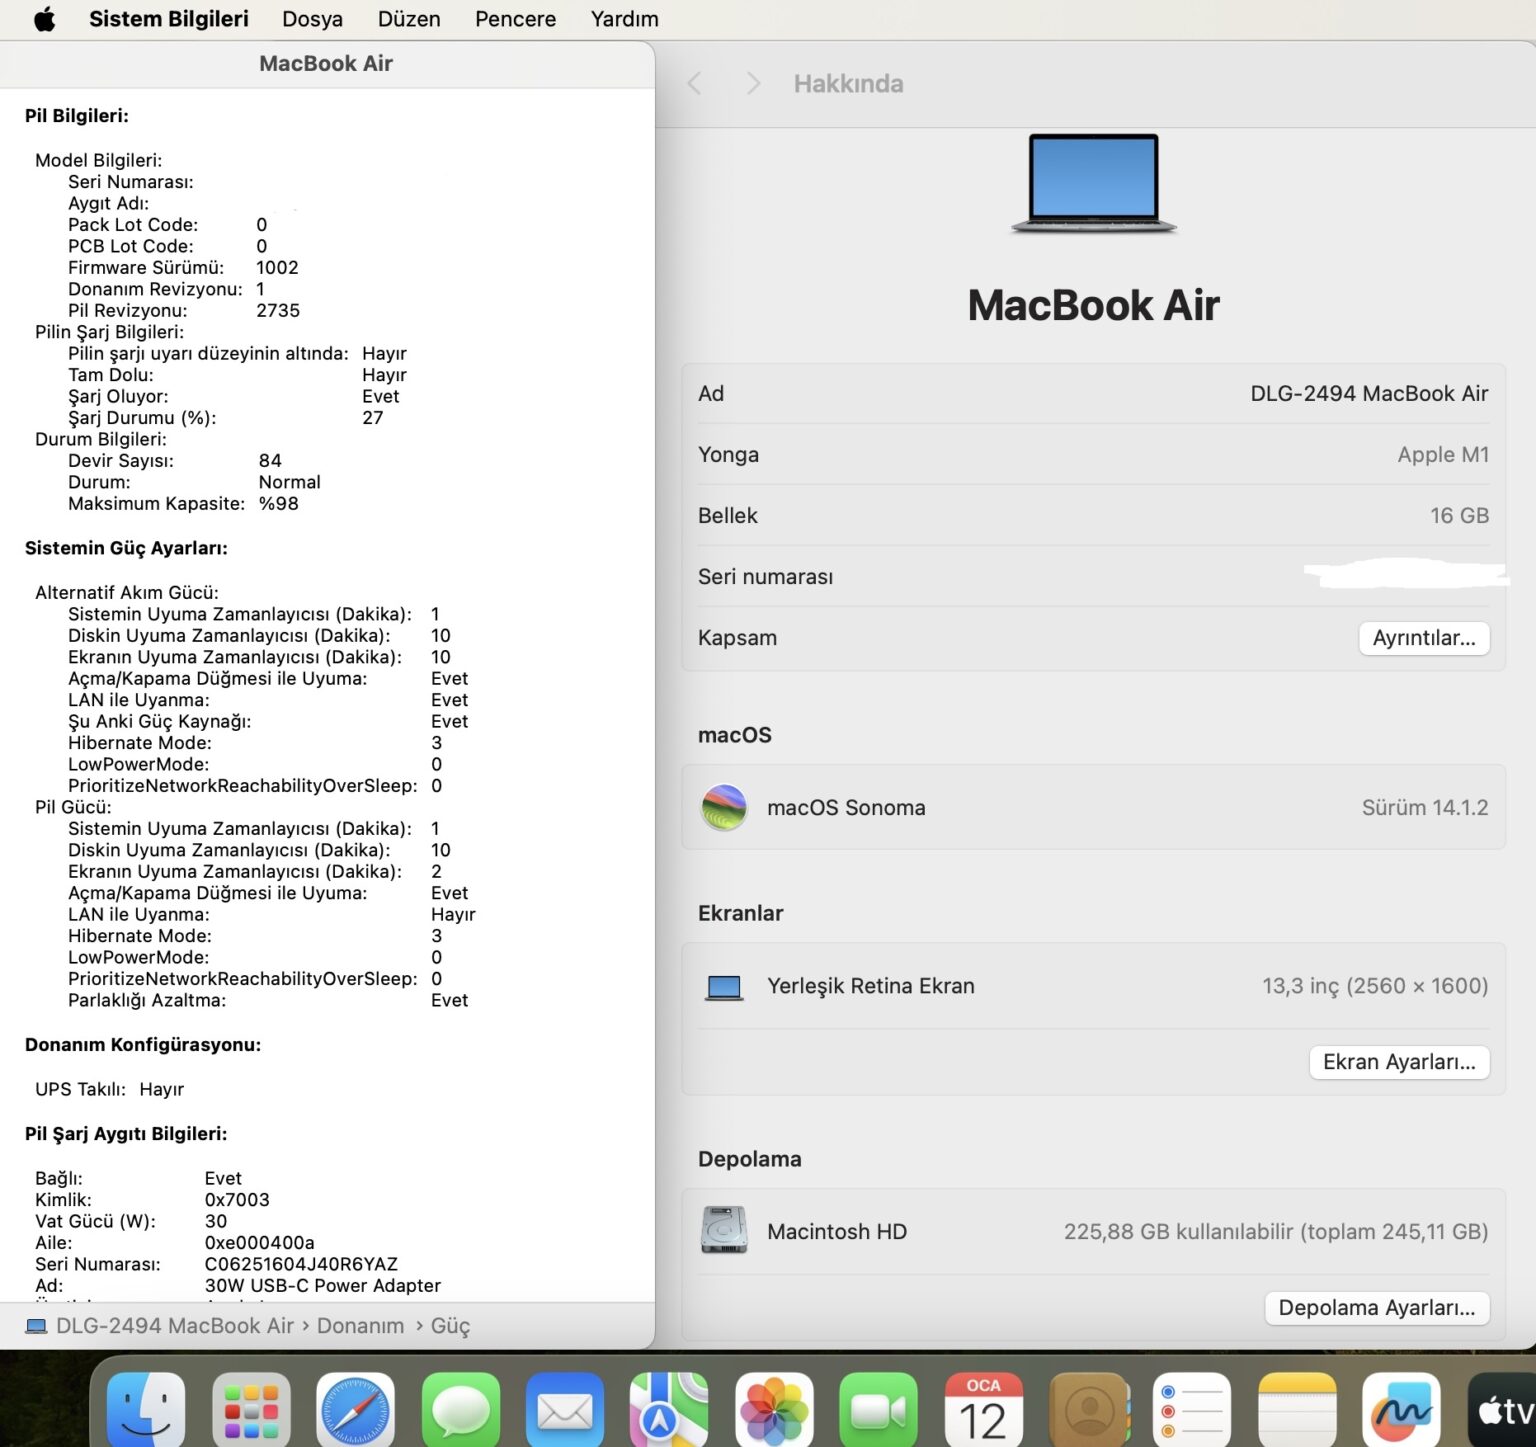Open the Dosya menu

pos(312,19)
